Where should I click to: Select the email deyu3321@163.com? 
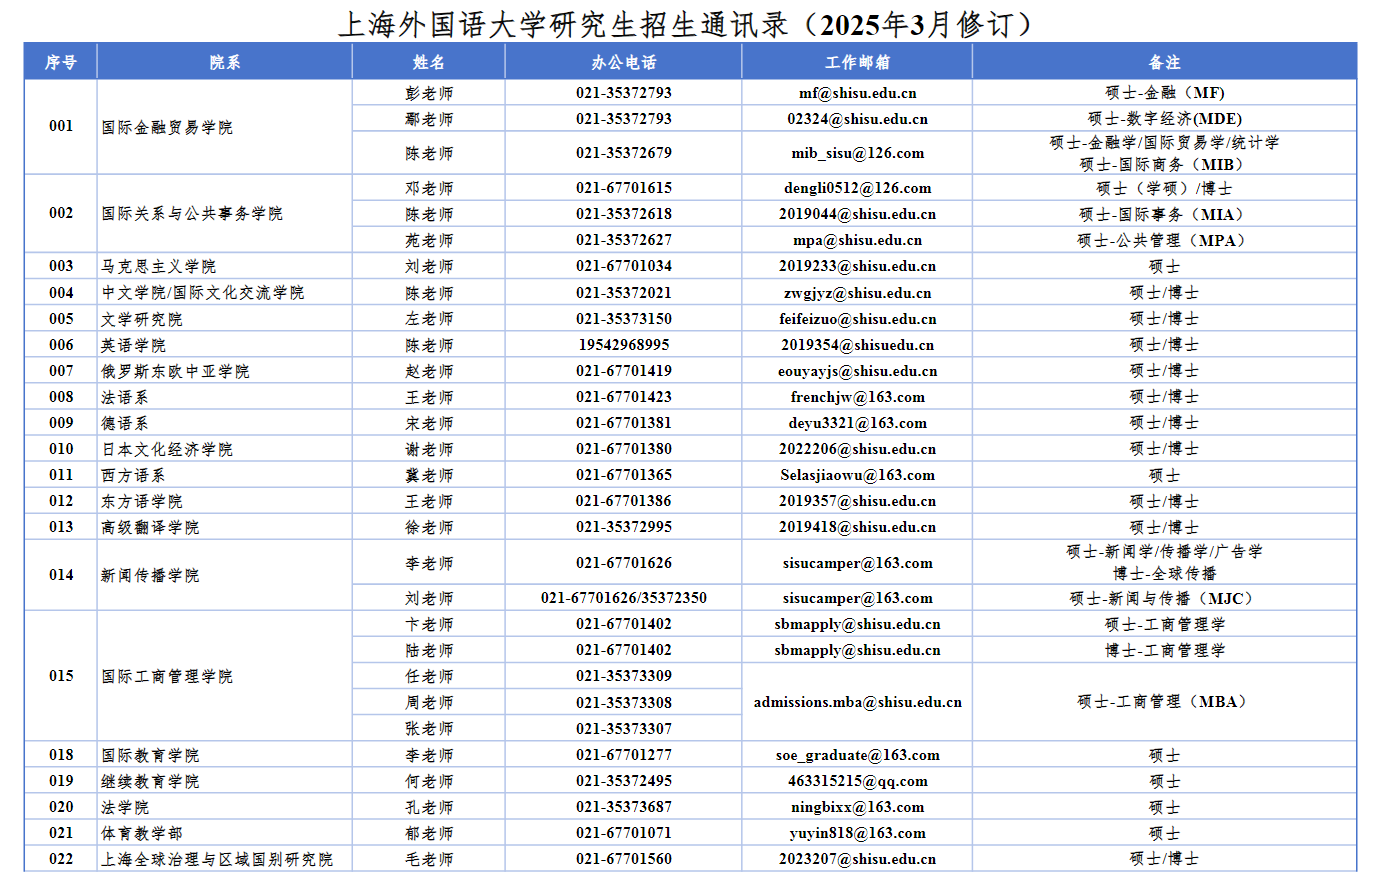pos(857,423)
